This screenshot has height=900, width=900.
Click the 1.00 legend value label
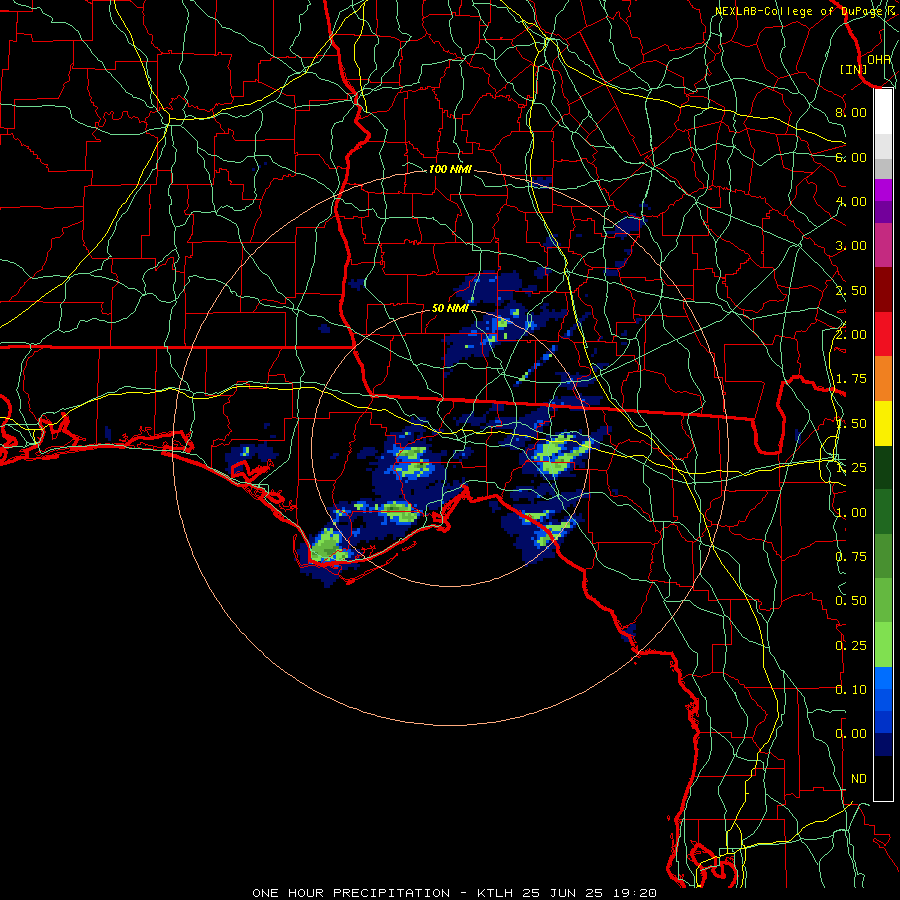pos(851,513)
